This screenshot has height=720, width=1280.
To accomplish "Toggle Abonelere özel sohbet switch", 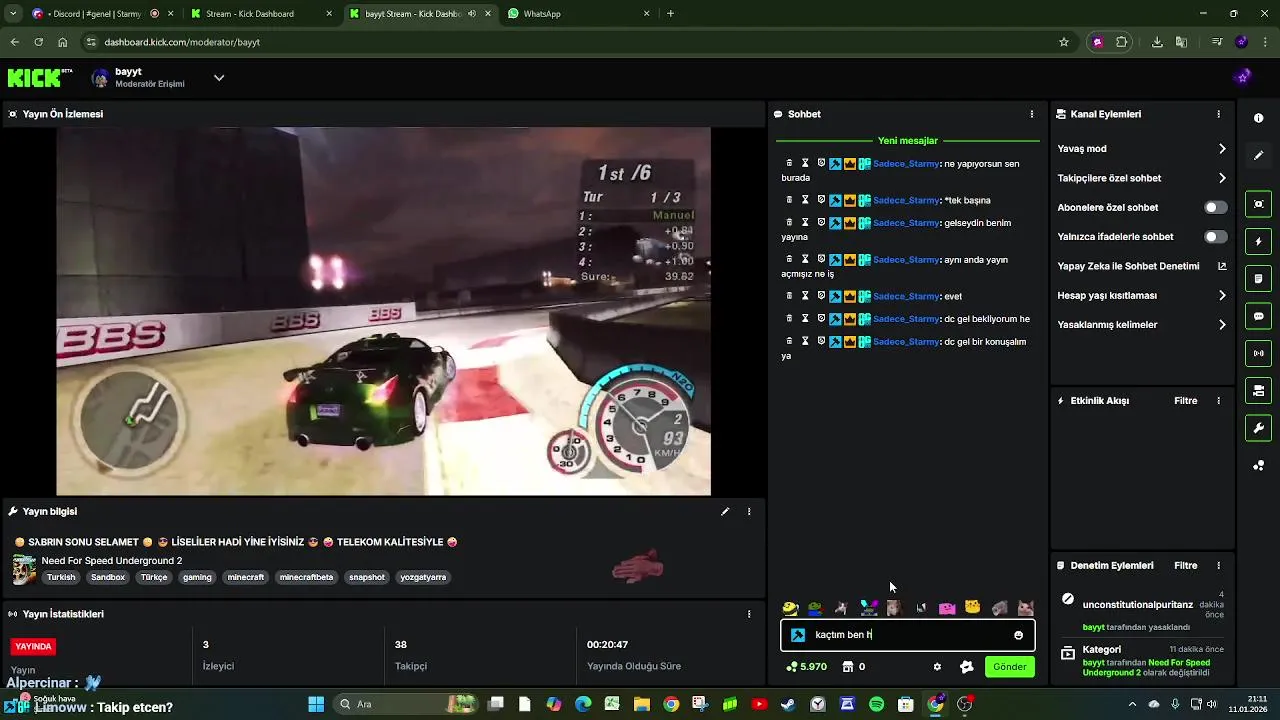I will point(1215,208).
